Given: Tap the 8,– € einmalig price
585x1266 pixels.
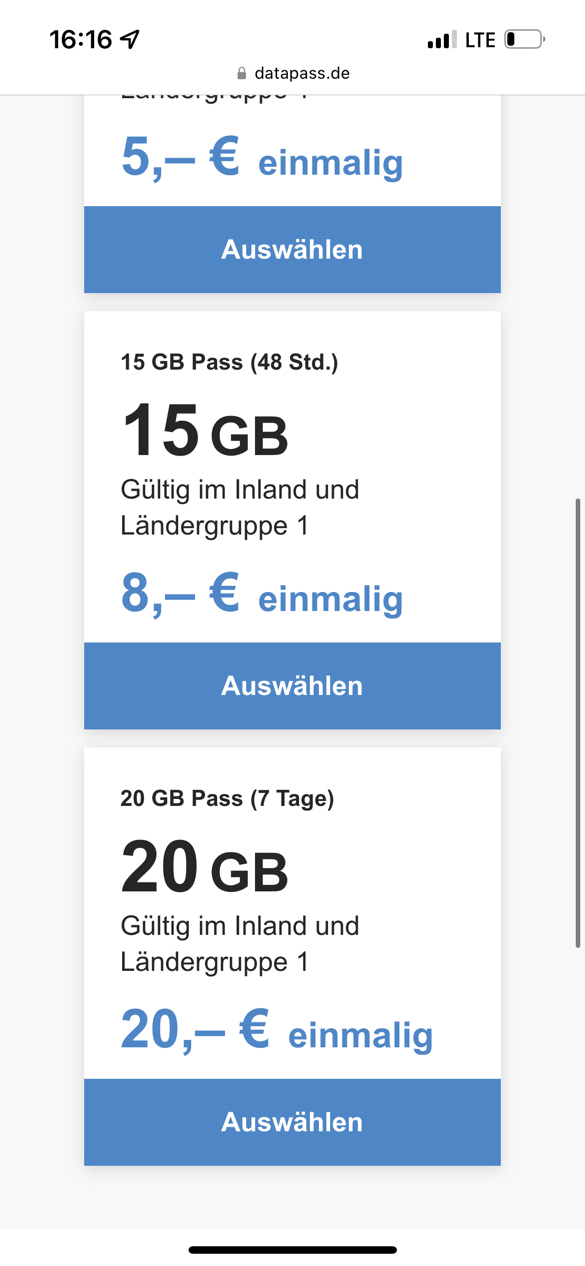Looking at the screenshot, I should (x=262, y=595).
